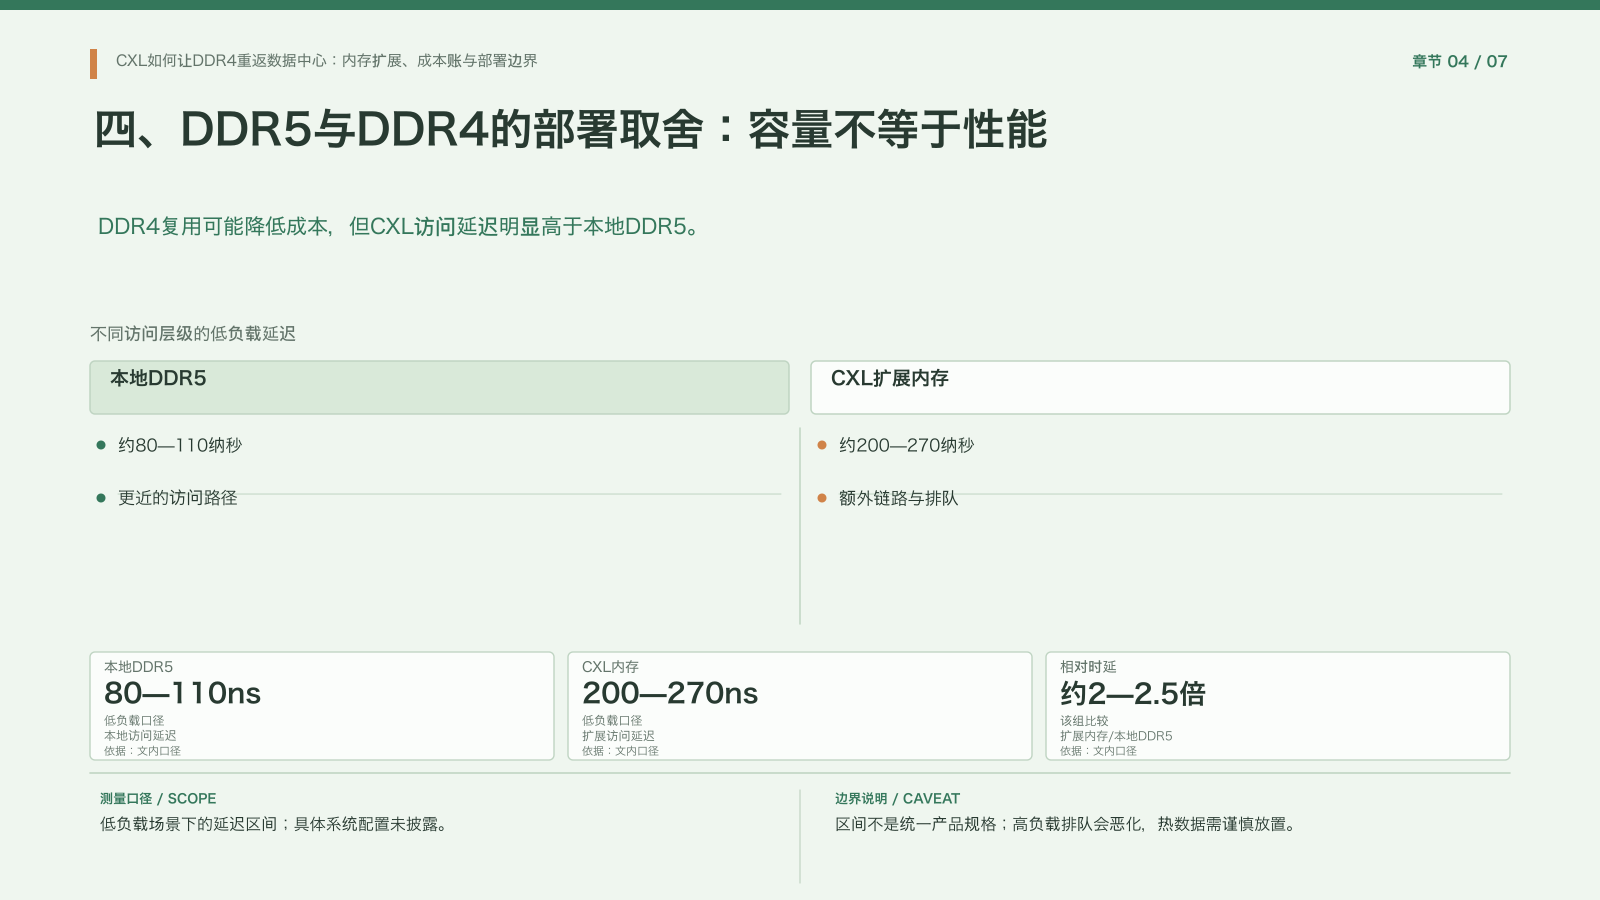
Task: Select the metric value 80—110ns
Action: pos(182,693)
